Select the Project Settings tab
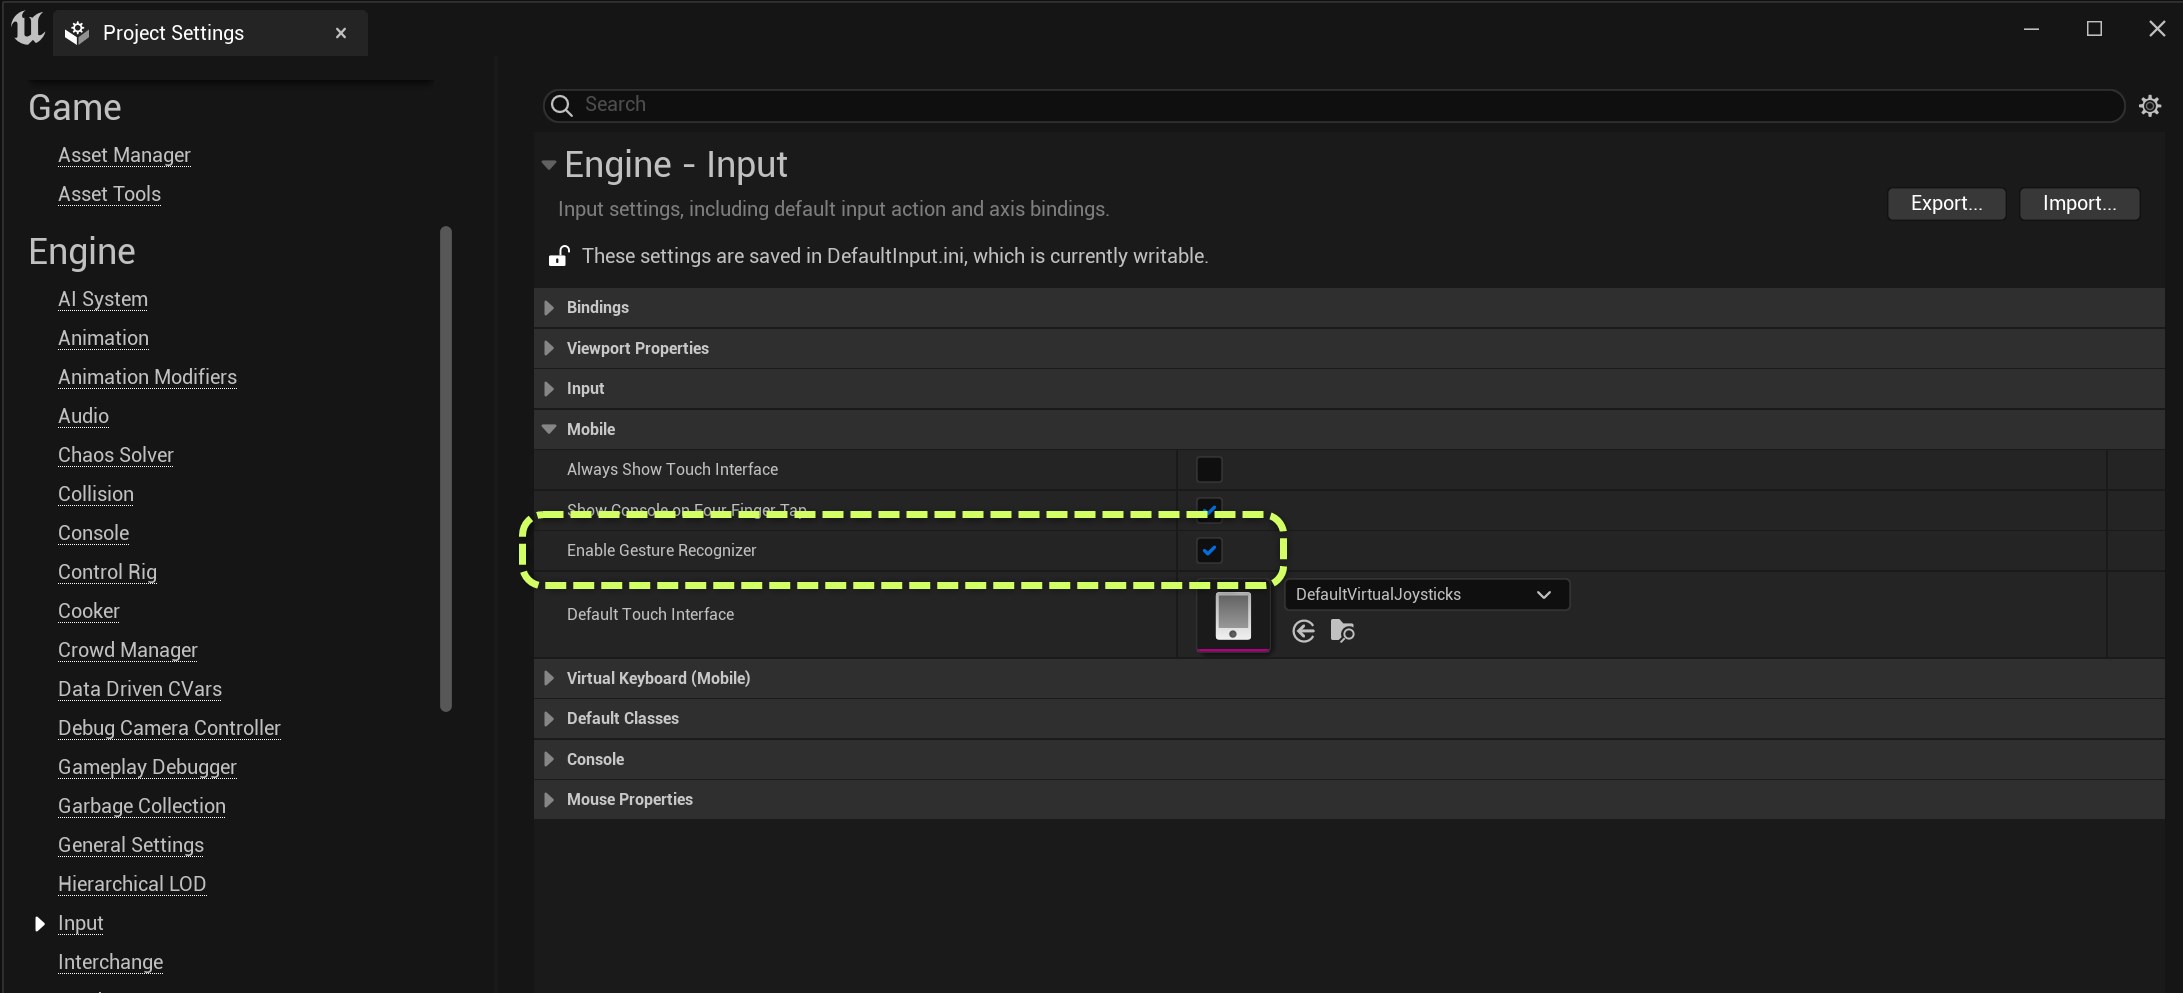The width and height of the screenshot is (2183, 993). (x=173, y=33)
